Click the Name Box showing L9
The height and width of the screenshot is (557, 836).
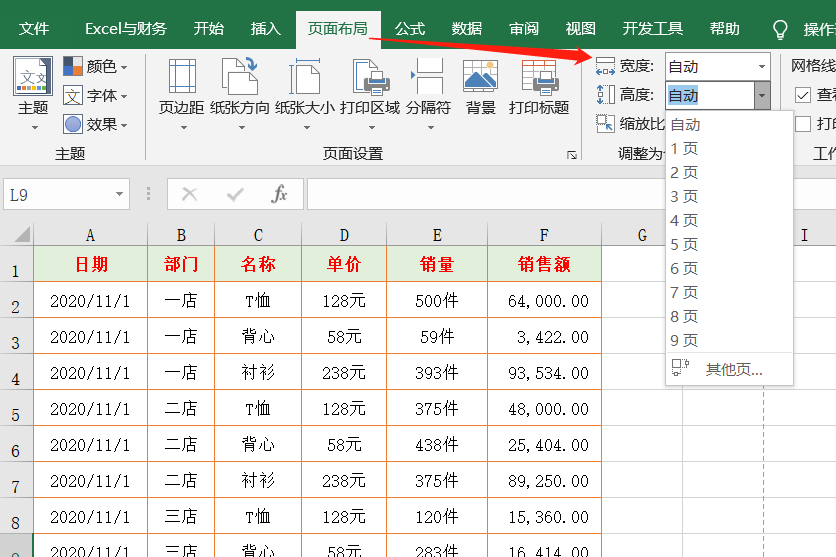[58, 195]
